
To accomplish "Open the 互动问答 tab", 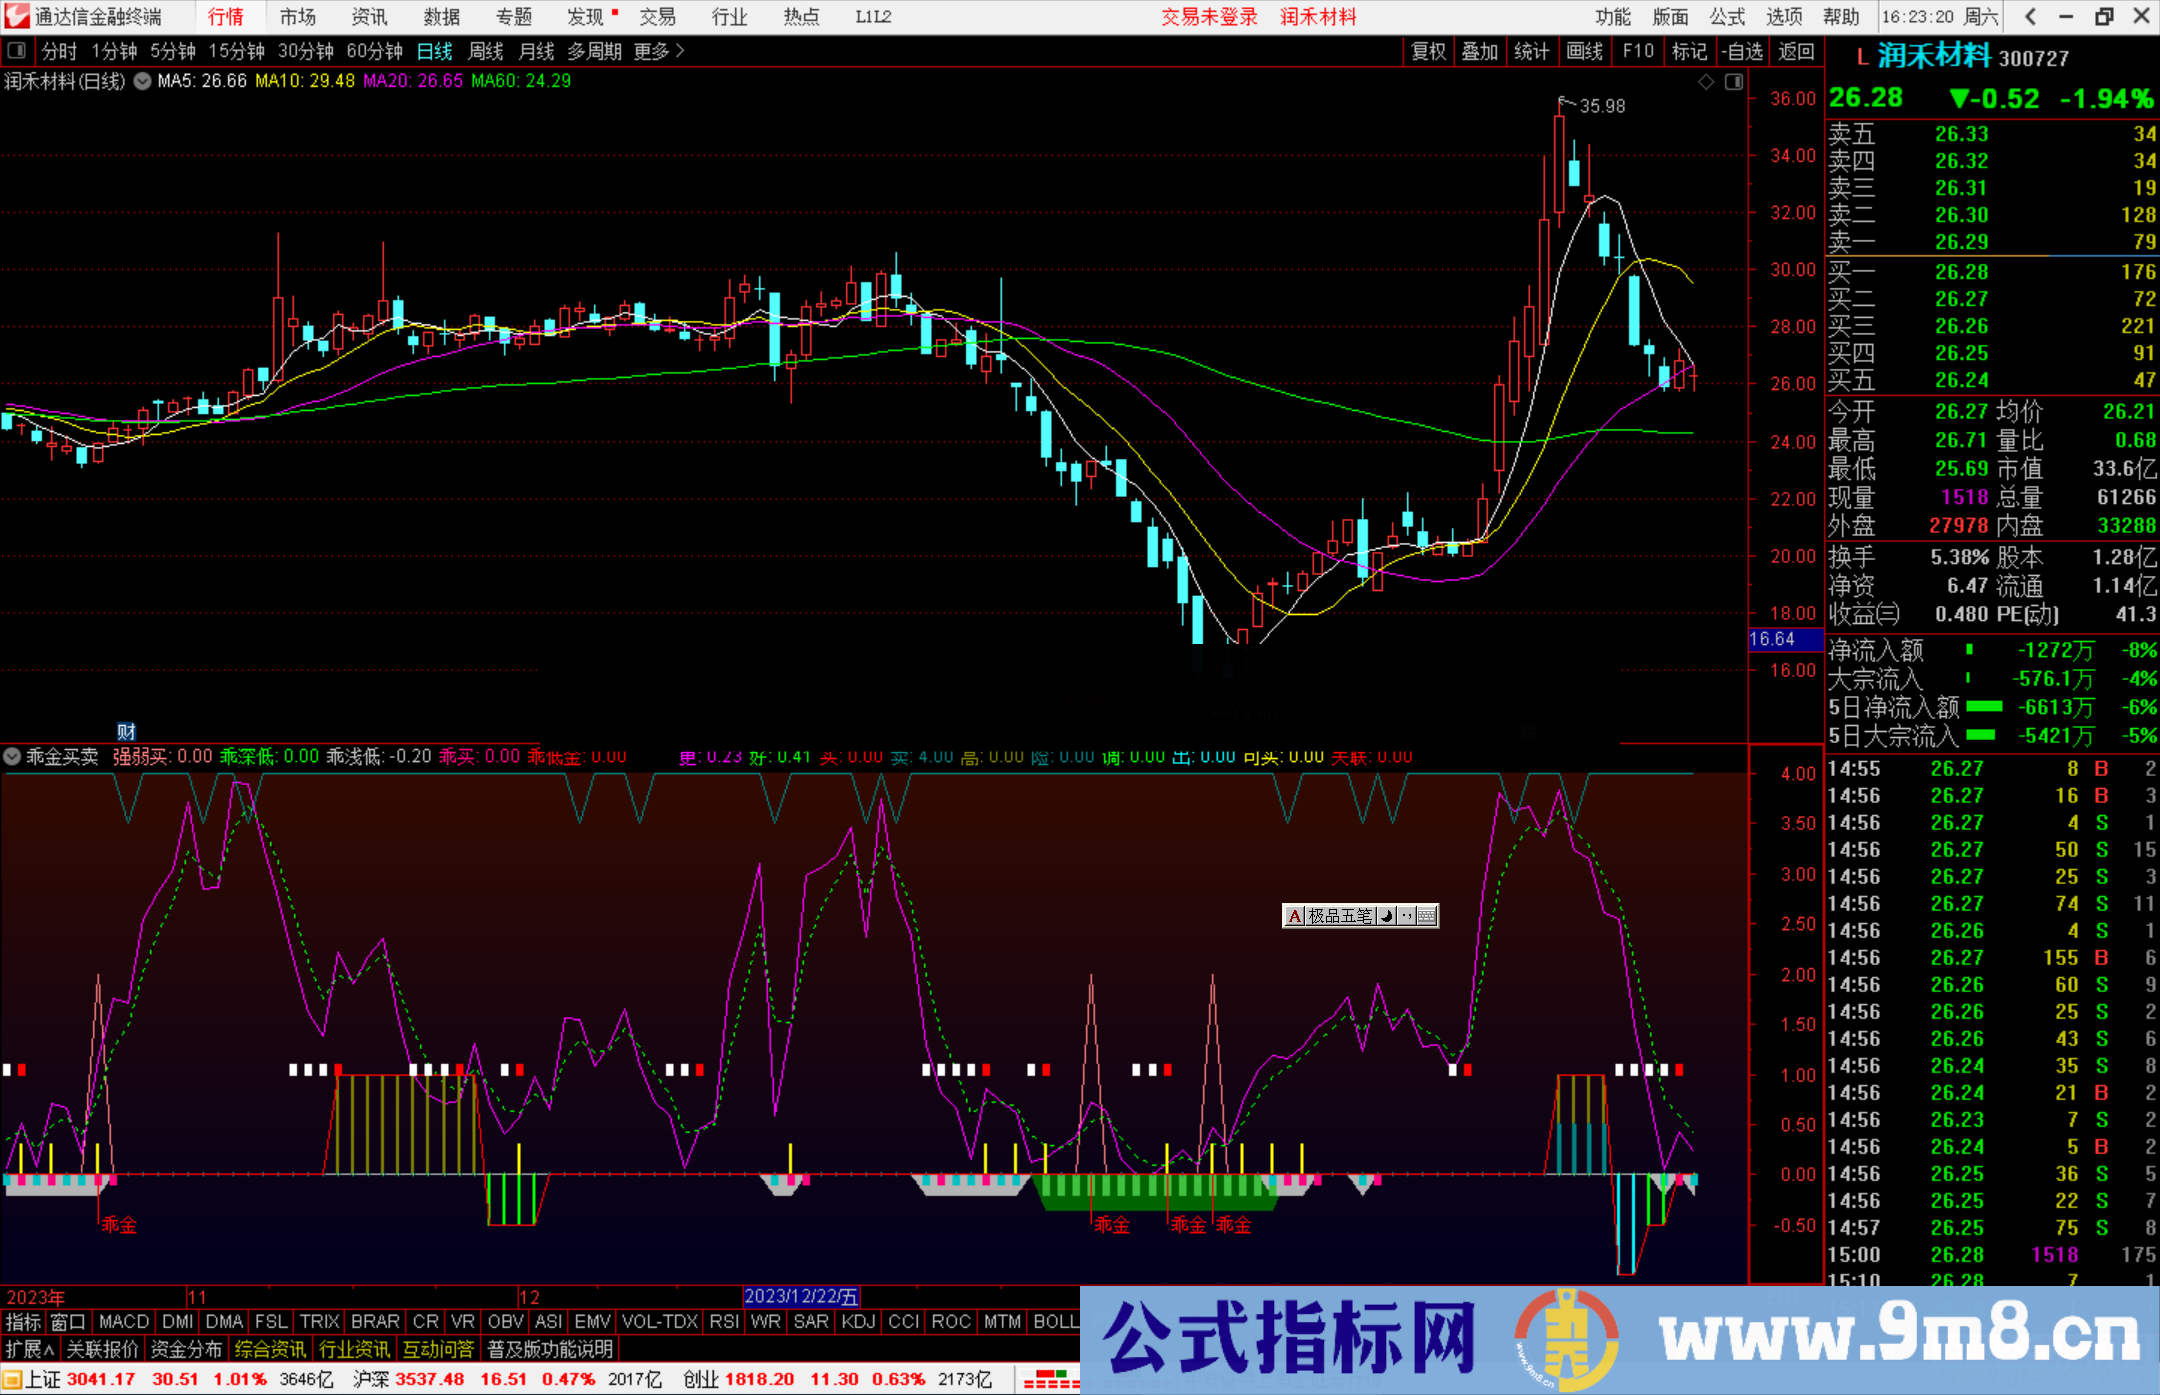I will click(438, 1349).
